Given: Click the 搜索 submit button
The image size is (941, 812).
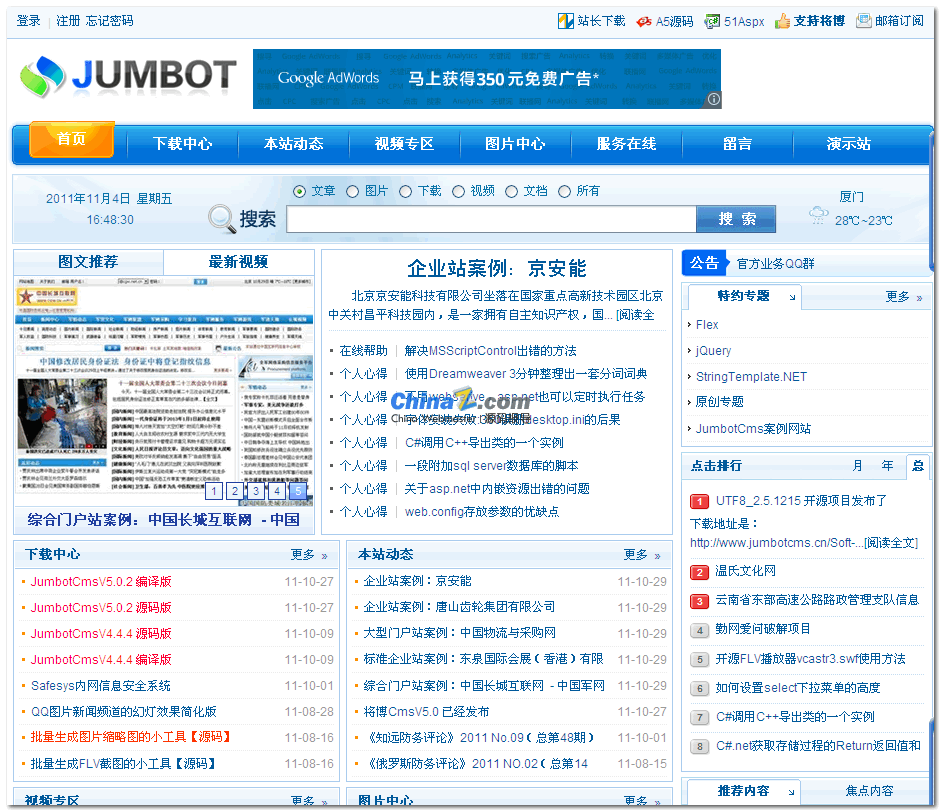Looking at the screenshot, I should [x=736, y=219].
